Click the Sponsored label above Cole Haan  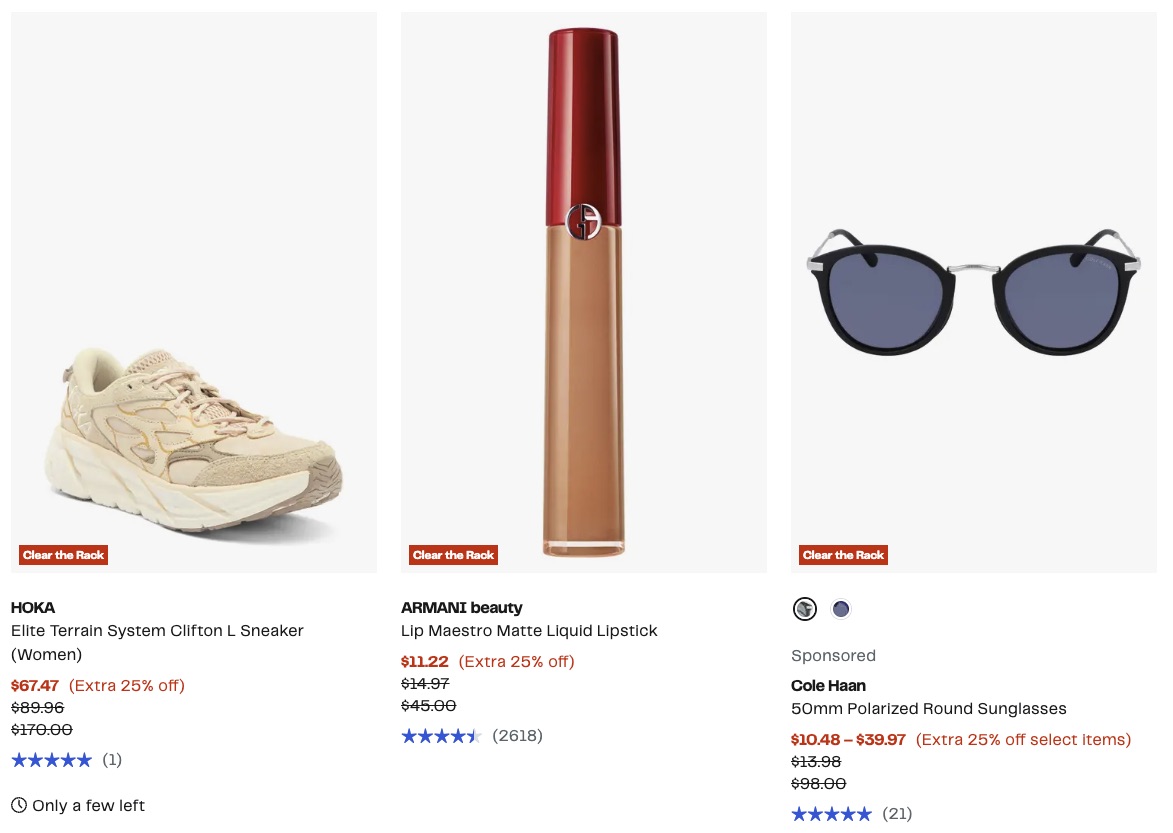click(x=833, y=655)
